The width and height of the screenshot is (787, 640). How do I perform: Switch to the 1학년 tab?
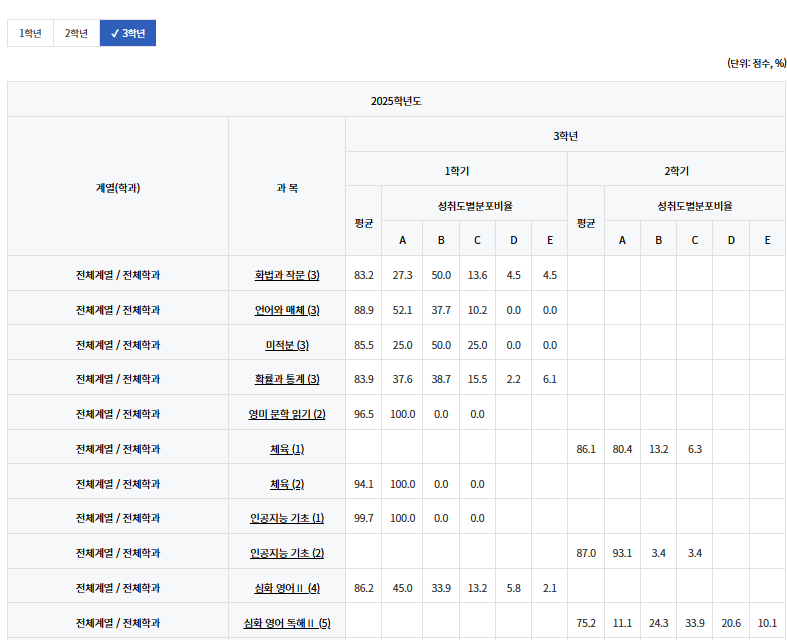(x=30, y=33)
